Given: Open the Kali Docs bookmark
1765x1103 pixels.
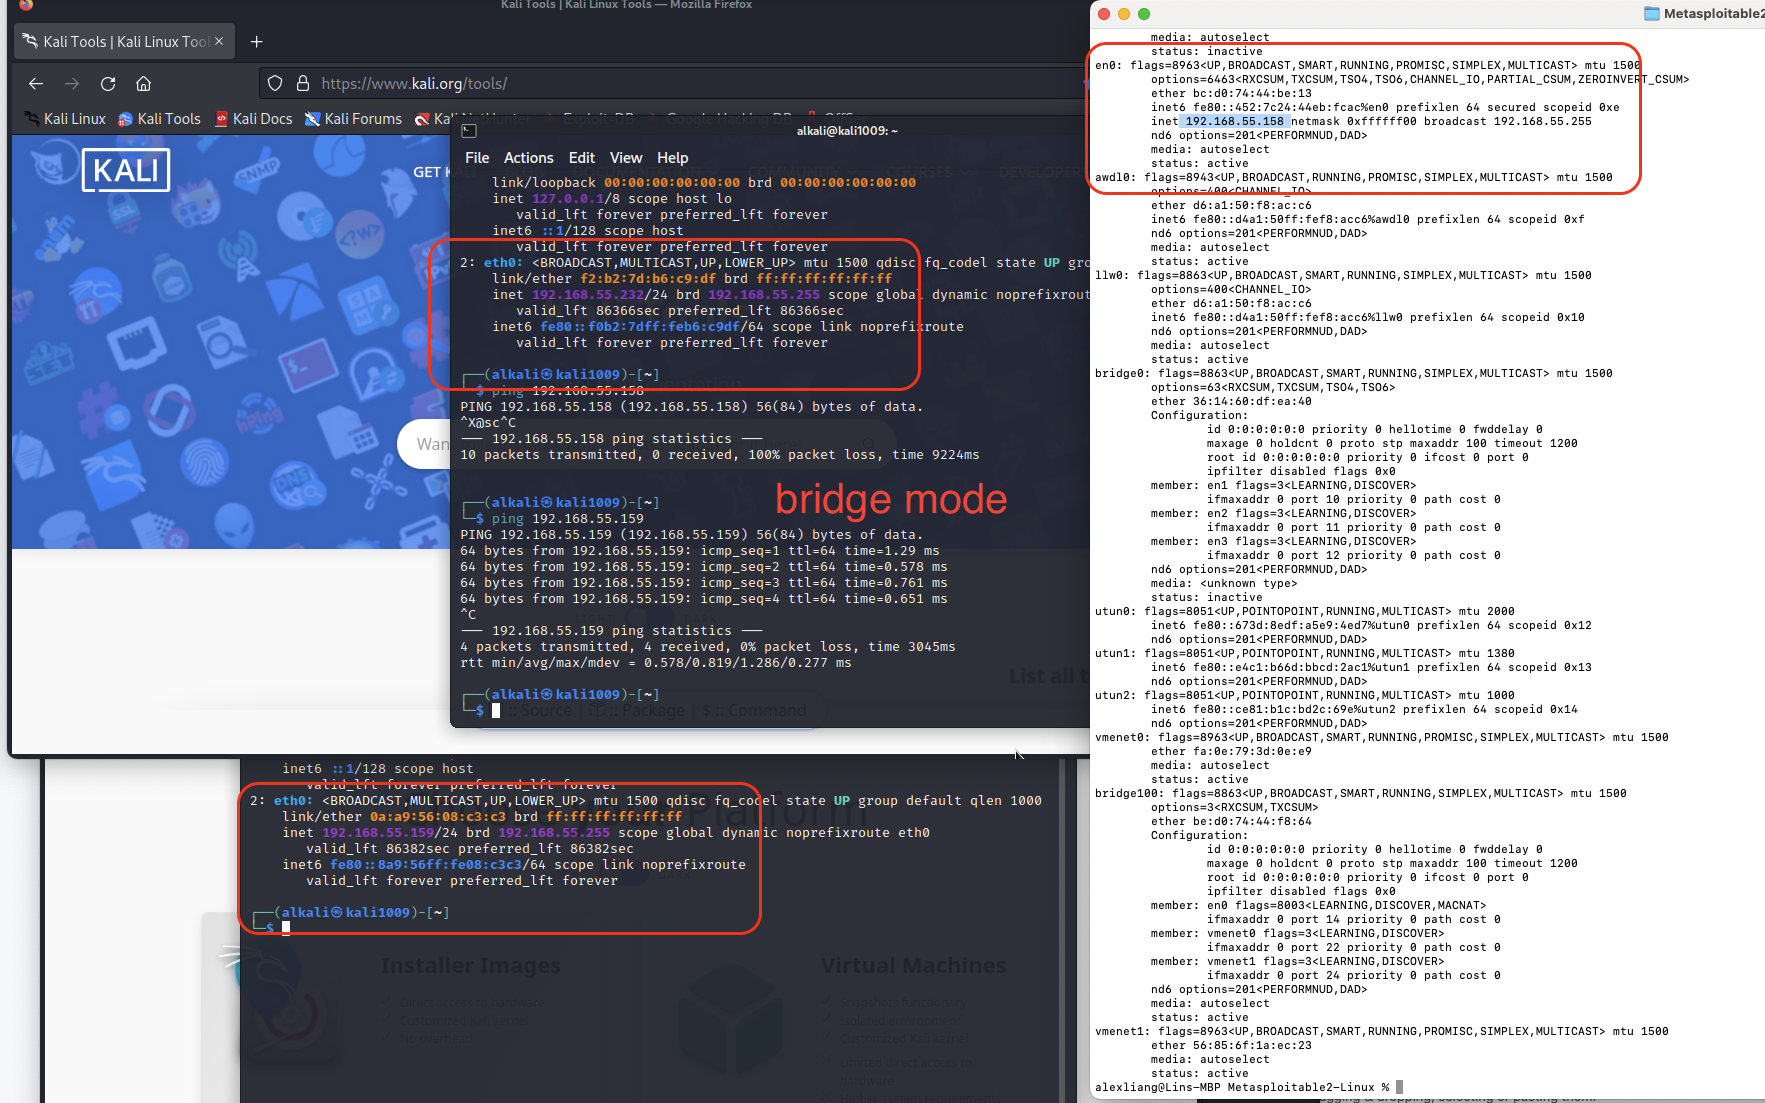Looking at the screenshot, I should coord(263,118).
